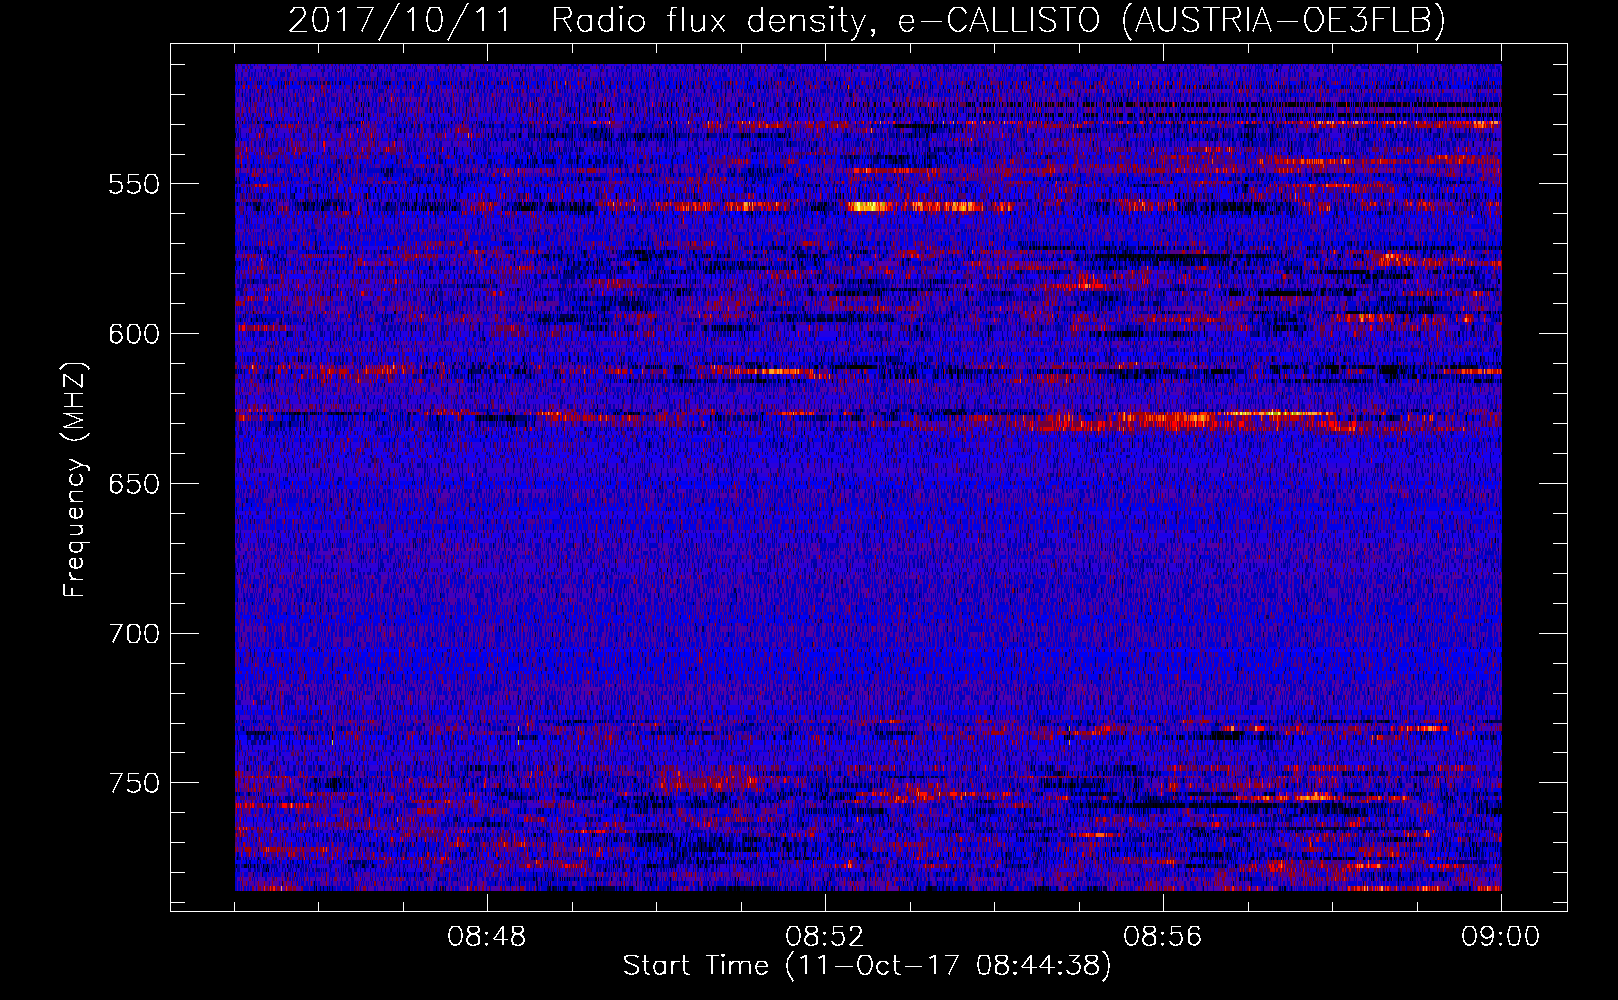The image size is (1618, 1000).
Task: Click the 08:48 time tick label
Action: pos(487,937)
